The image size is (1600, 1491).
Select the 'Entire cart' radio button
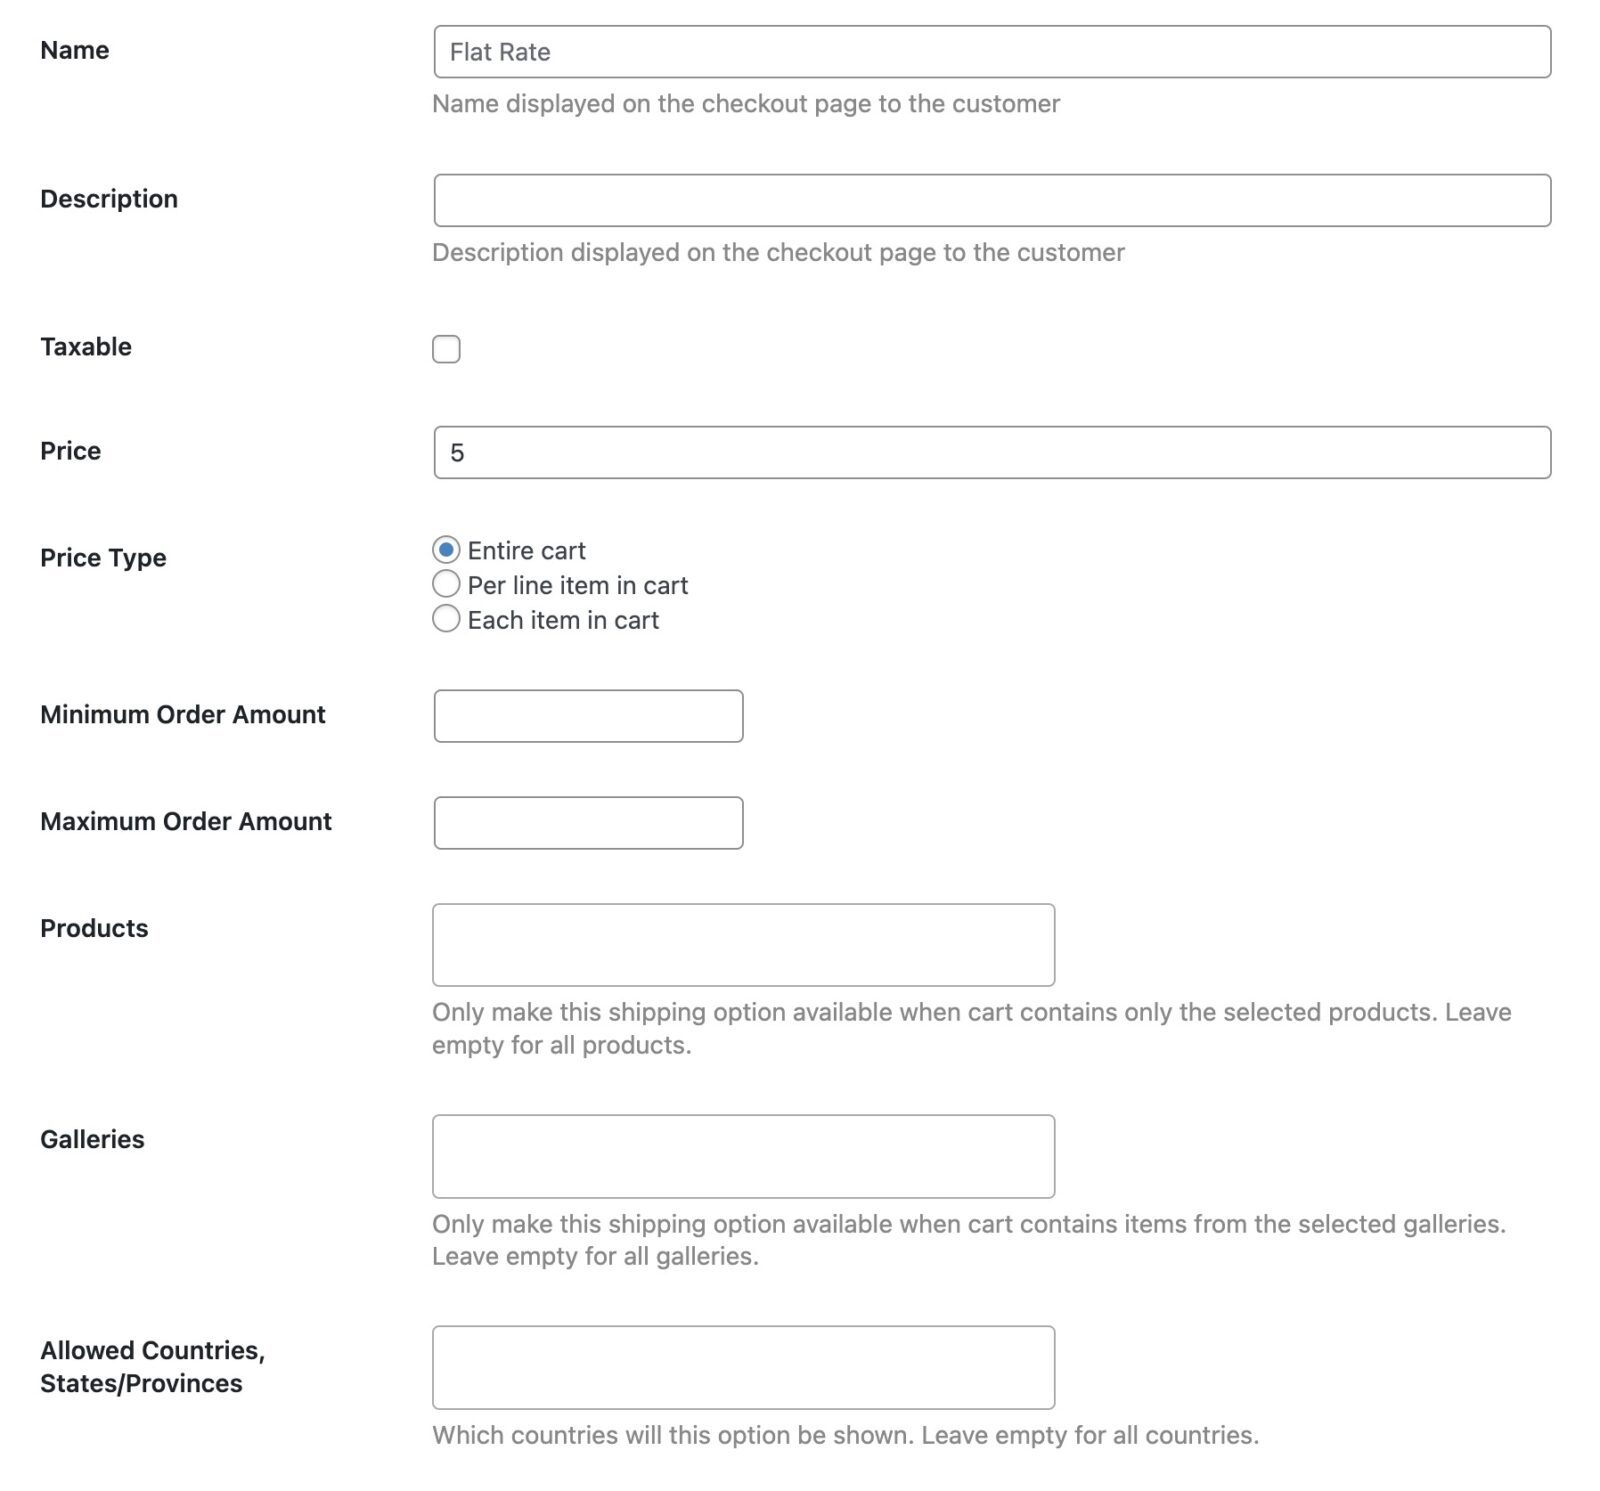(446, 550)
